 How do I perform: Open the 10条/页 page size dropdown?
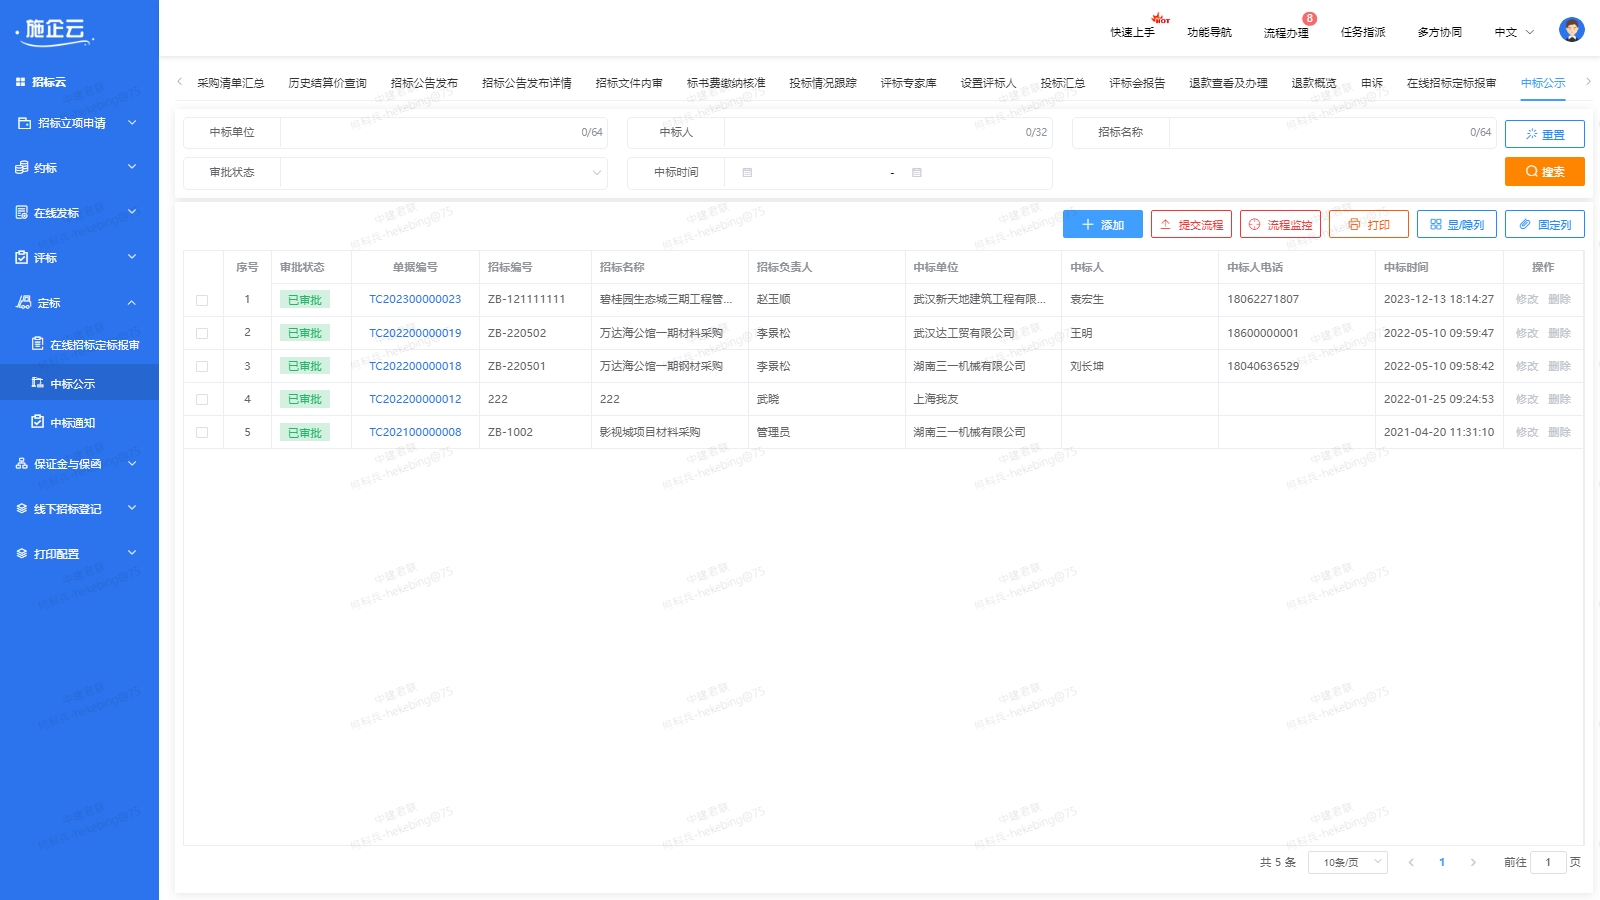pyautogui.click(x=1347, y=861)
